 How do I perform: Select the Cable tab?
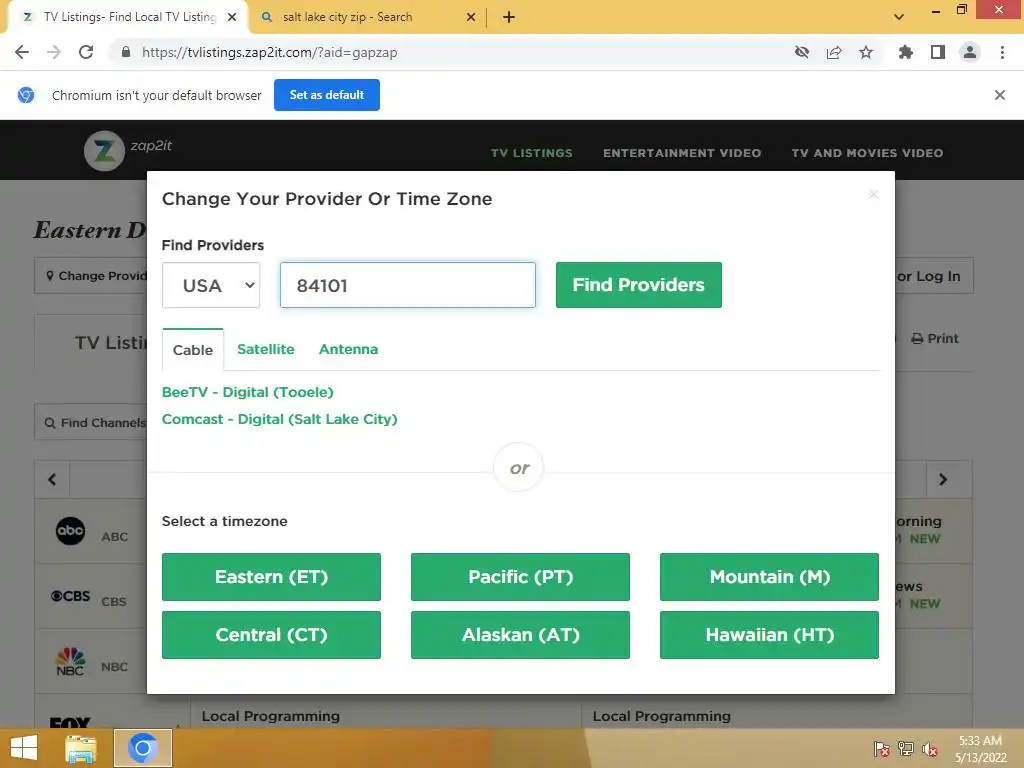pos(193,350)
